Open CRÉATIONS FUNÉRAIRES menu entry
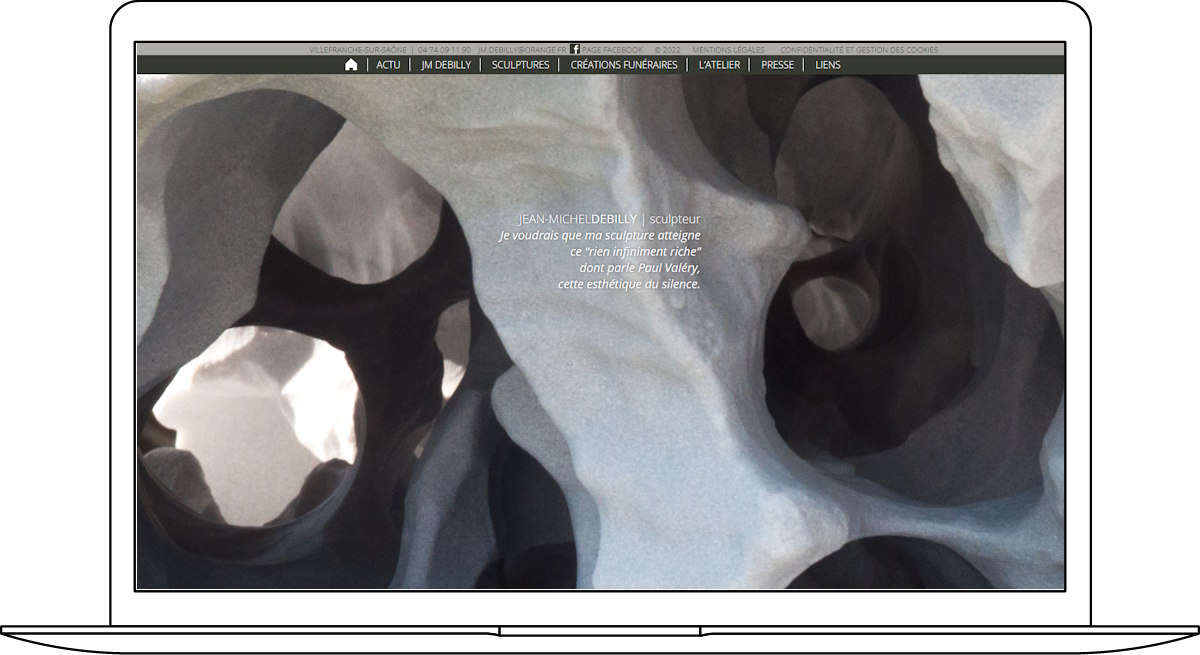1200x655 pixels. pyautogui.click(x=623, y=65)
